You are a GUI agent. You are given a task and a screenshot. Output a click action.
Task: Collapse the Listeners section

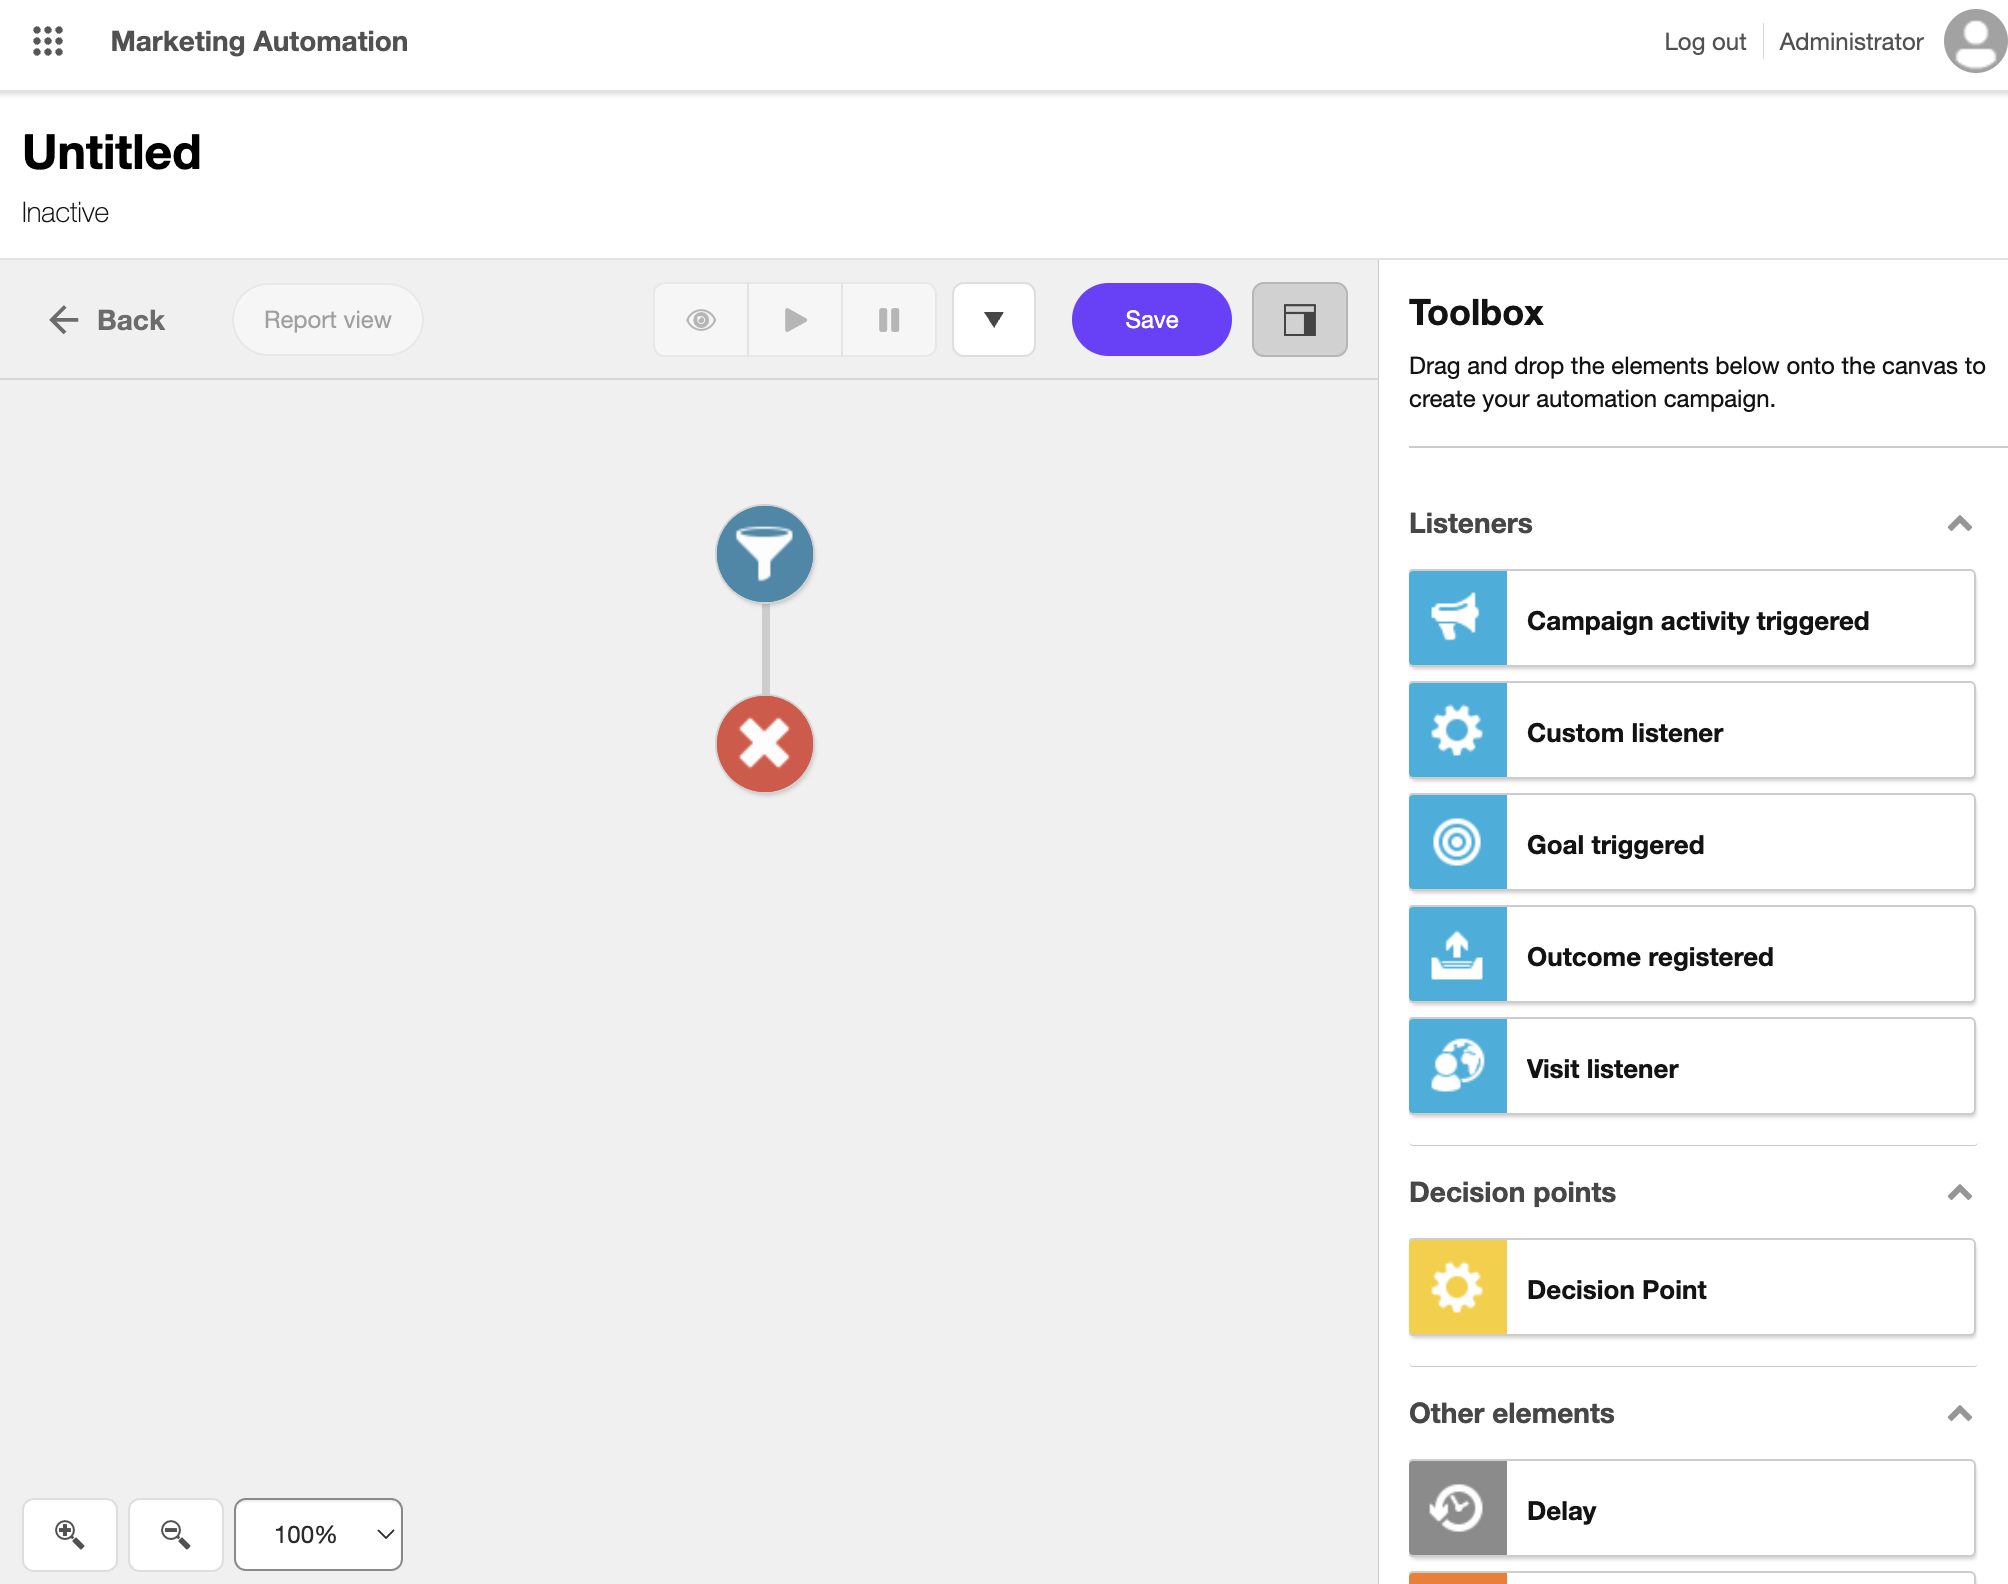pyautogui.click(x=1960, y=523)
